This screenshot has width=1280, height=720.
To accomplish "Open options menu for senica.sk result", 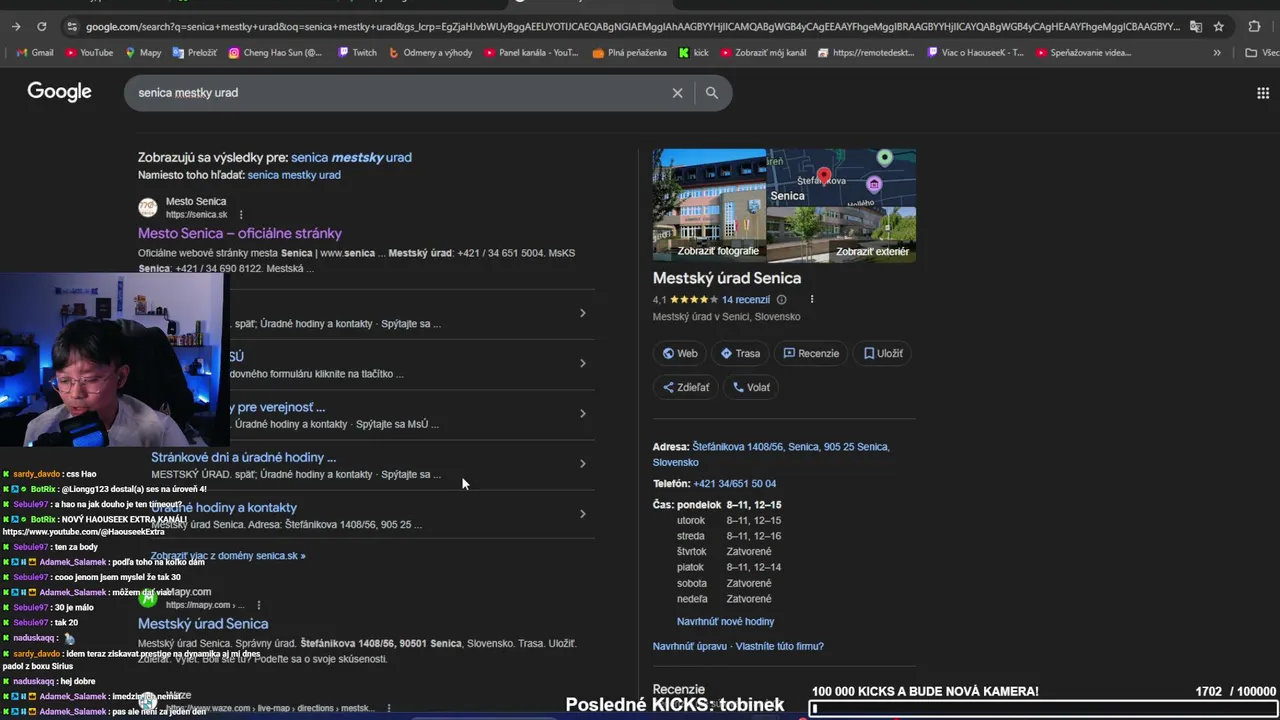I will 241,214.
